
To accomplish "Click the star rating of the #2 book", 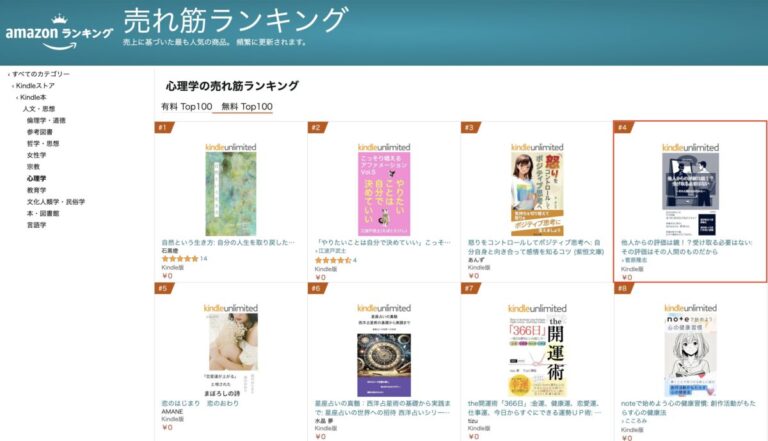I will tap(333, 260).
